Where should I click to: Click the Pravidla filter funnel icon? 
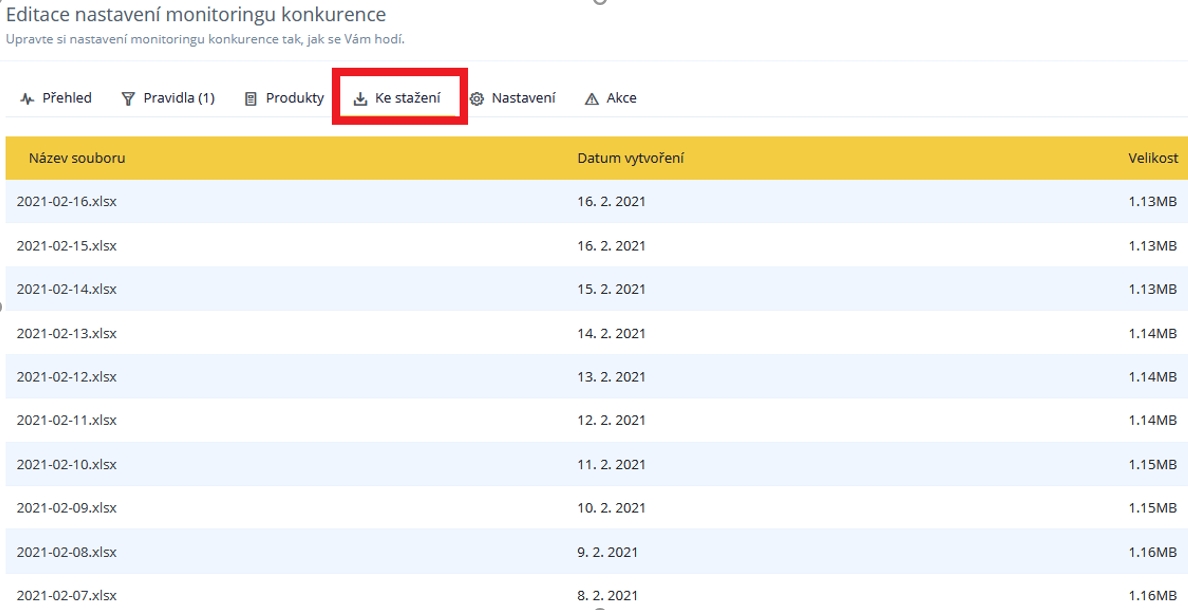click(128, 99)
